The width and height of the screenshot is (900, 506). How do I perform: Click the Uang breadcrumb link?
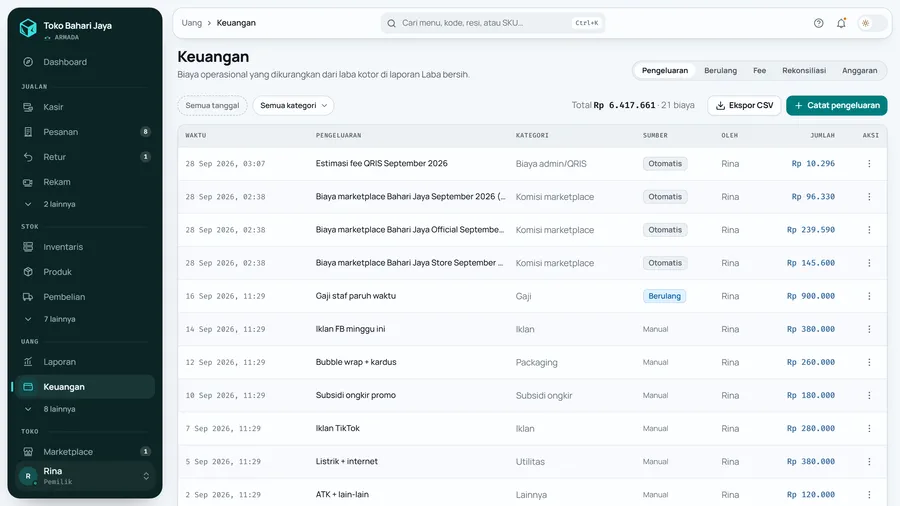[192, 23]
